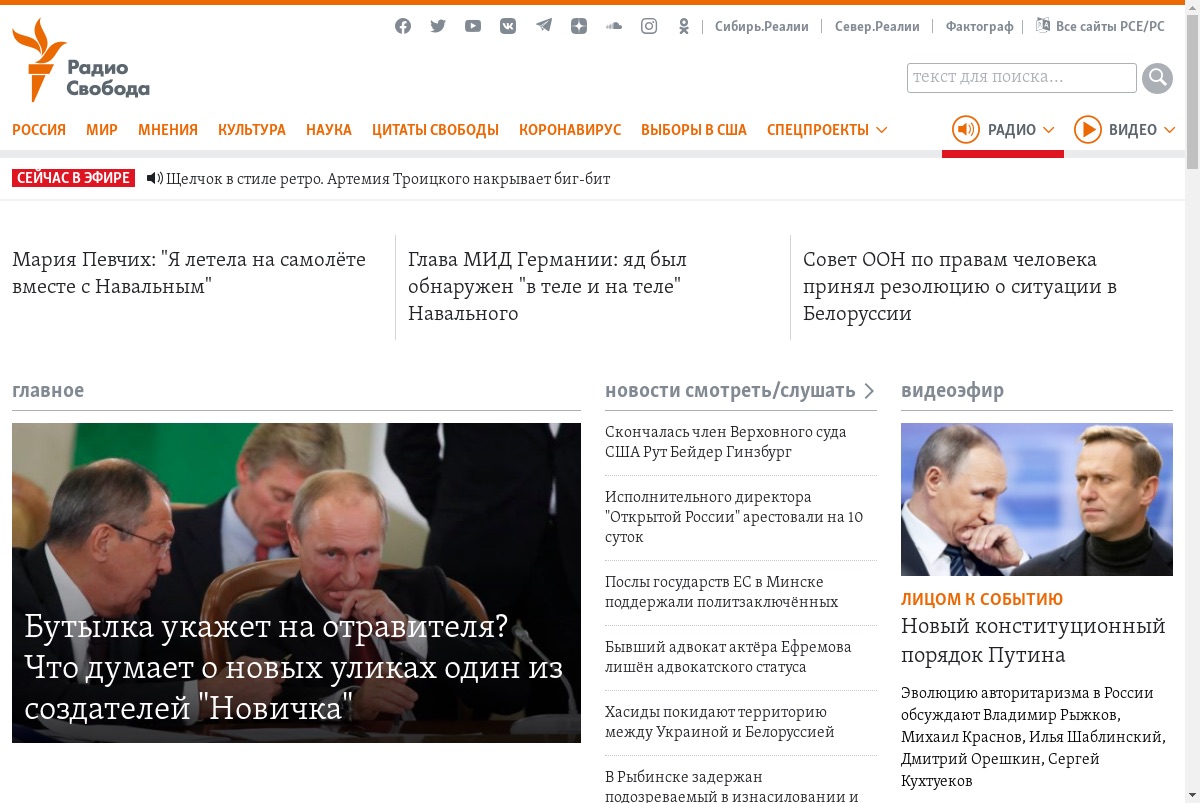Expand the Радио dropdown
Screen dimensions: 1200x803
(x=1003, y=129)
